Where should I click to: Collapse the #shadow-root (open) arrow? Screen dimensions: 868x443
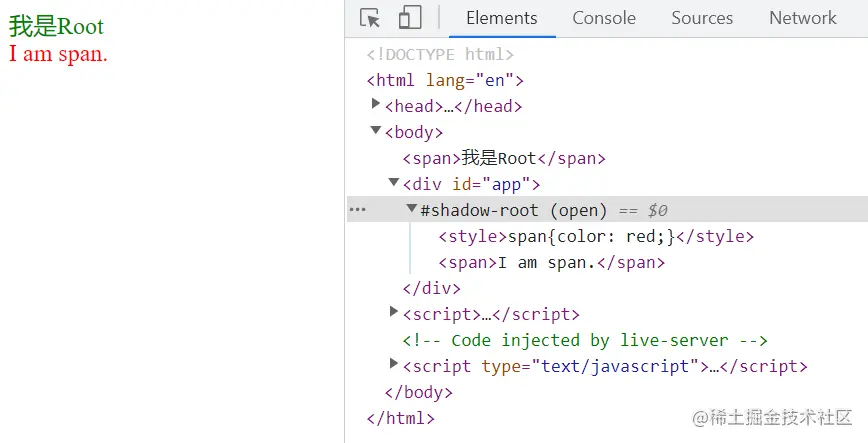click(x=411, y=208)
